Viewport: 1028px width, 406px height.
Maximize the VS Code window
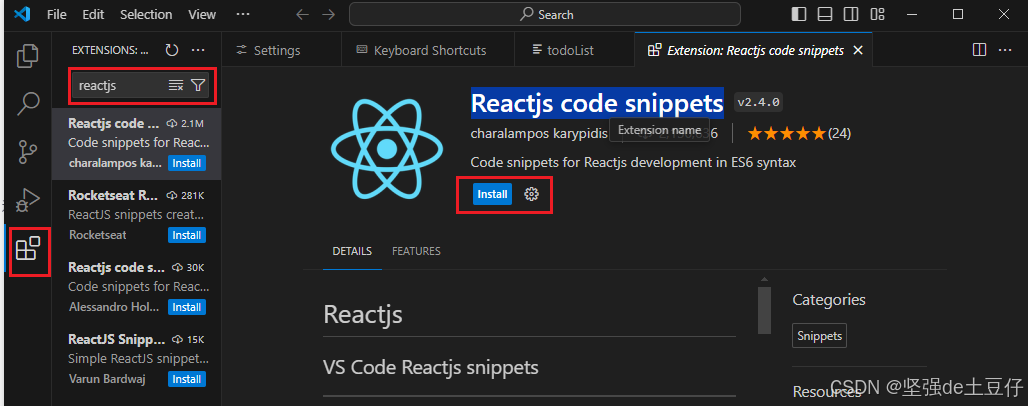tap(958, 14)
